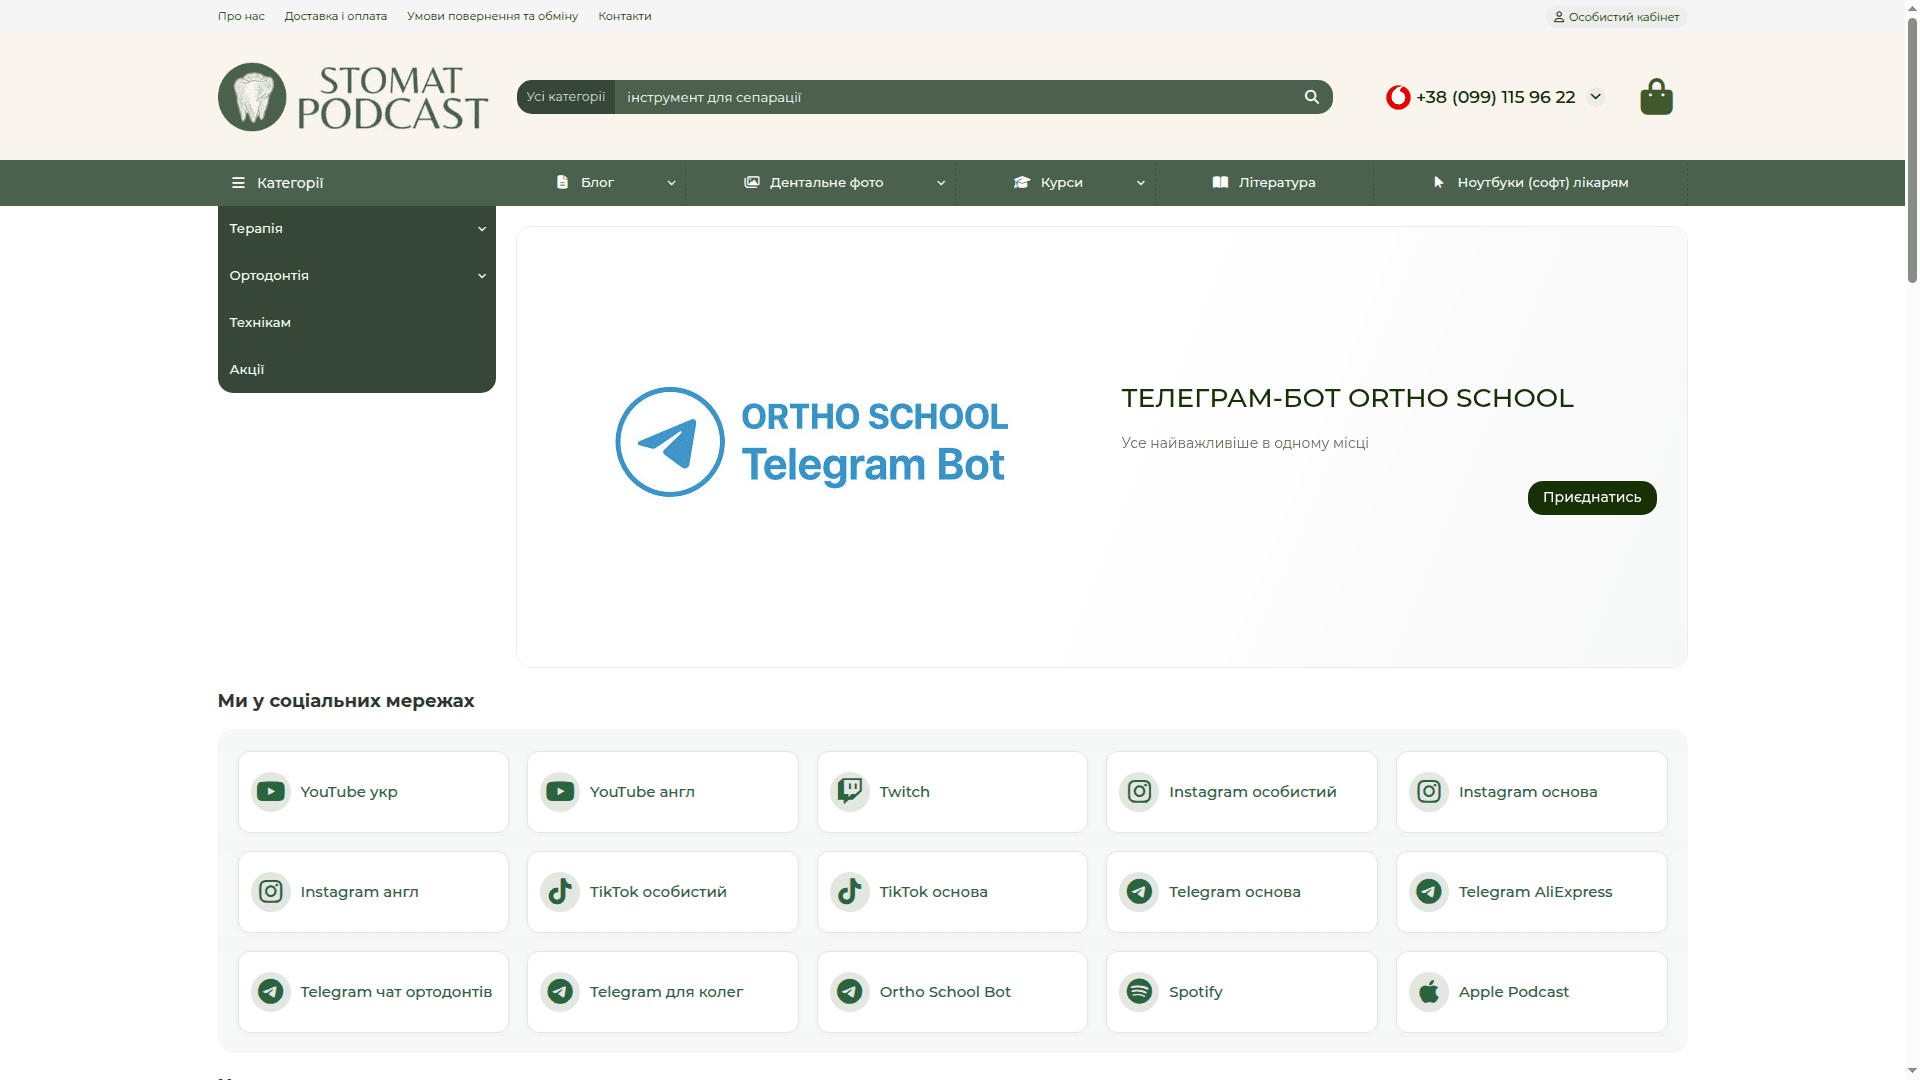
Task: Click the ТЕЛЕГРАМ-БОТ ORTHO SCHOOL heading
Action: pos(1347,398)
